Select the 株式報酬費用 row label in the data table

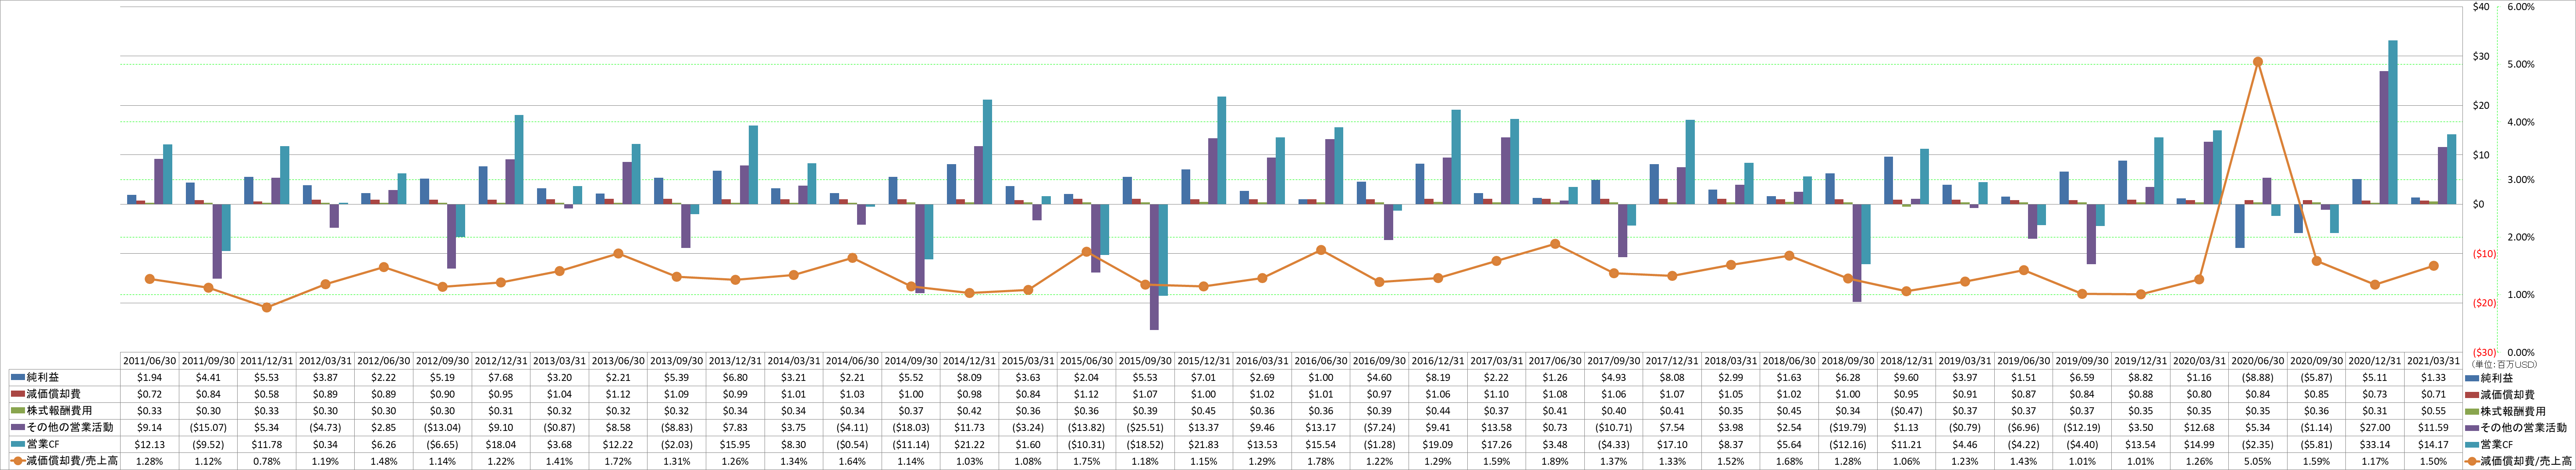click(x=59, y=411)
